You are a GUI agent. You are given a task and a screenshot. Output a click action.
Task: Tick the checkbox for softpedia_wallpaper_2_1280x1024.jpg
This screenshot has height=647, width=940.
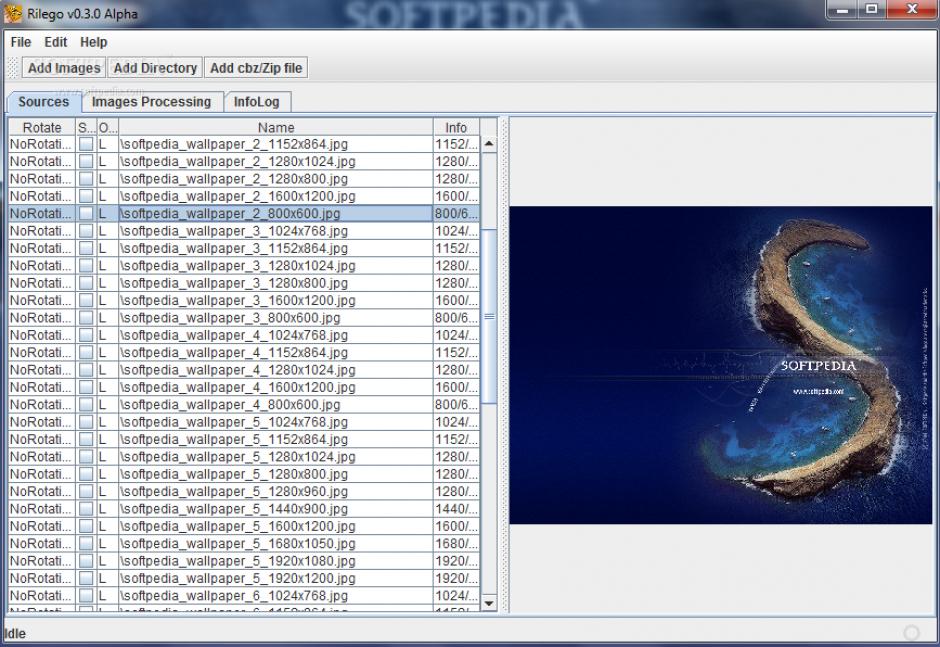[x=86, y=161]
